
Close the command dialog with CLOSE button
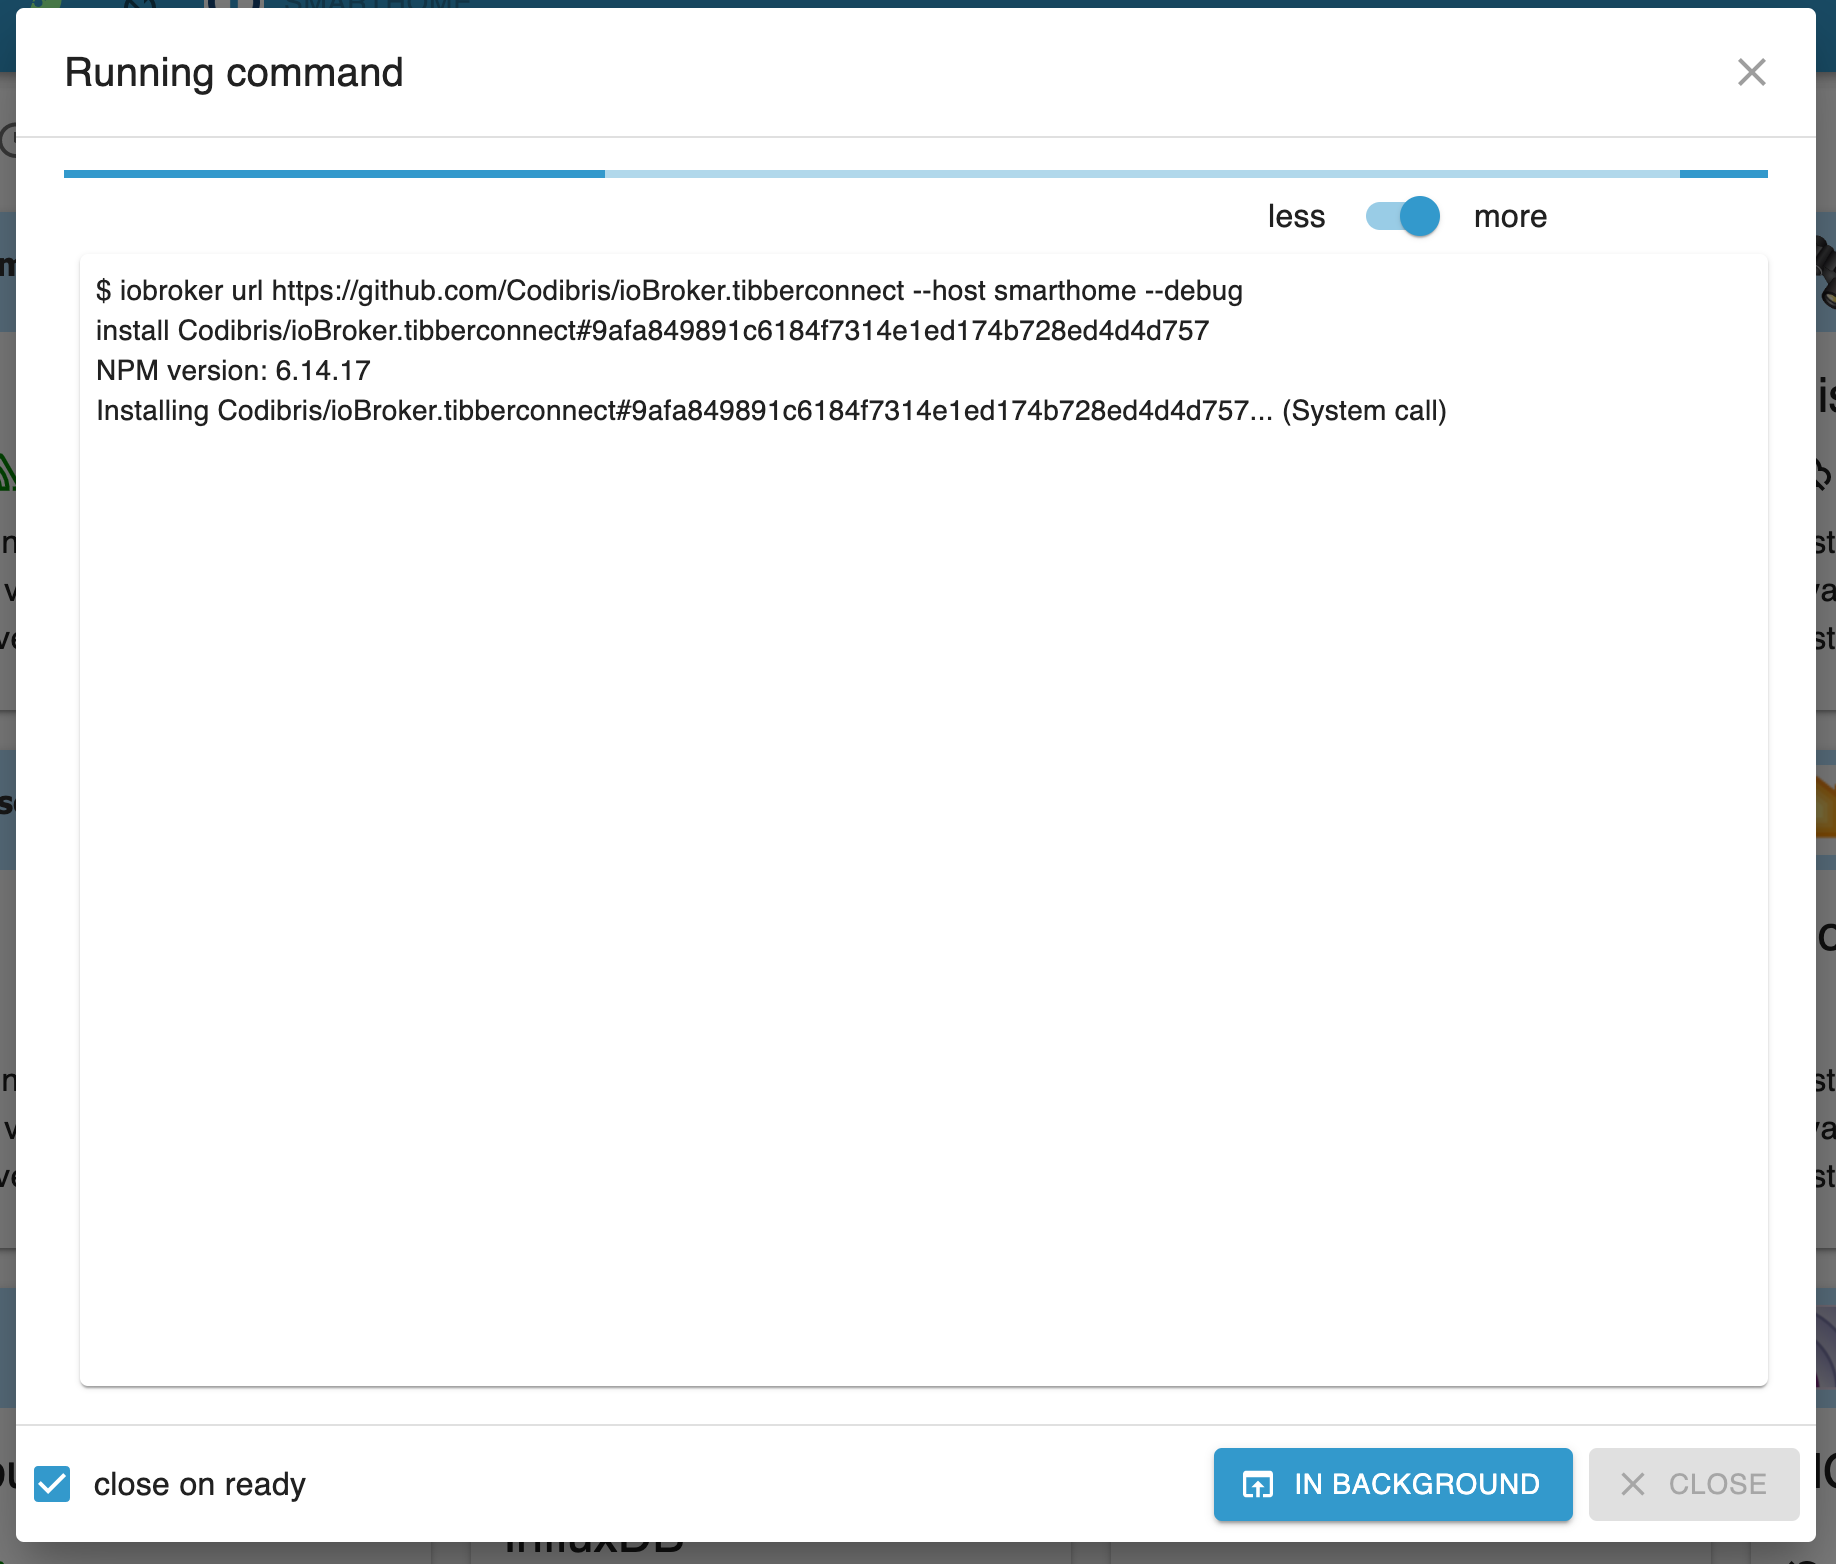[1693, 1484]
